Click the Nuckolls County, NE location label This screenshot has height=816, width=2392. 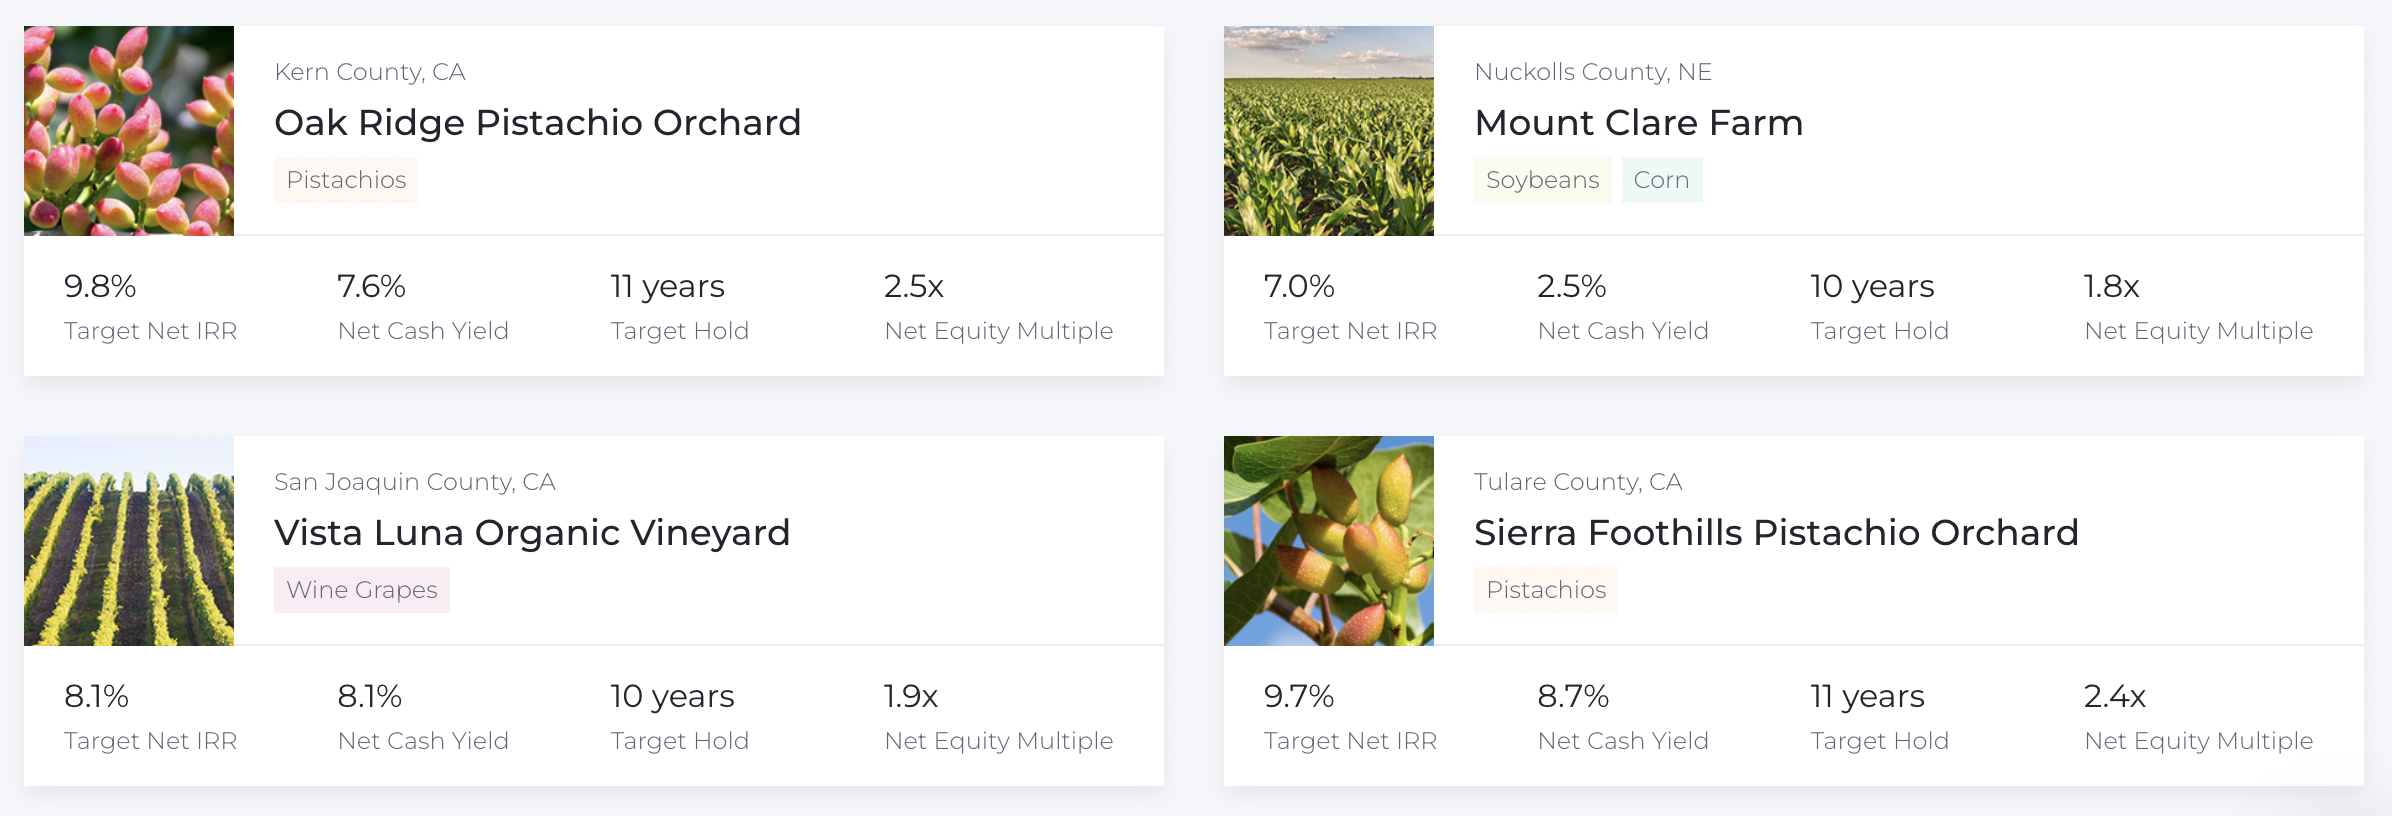pos(1592,71)
